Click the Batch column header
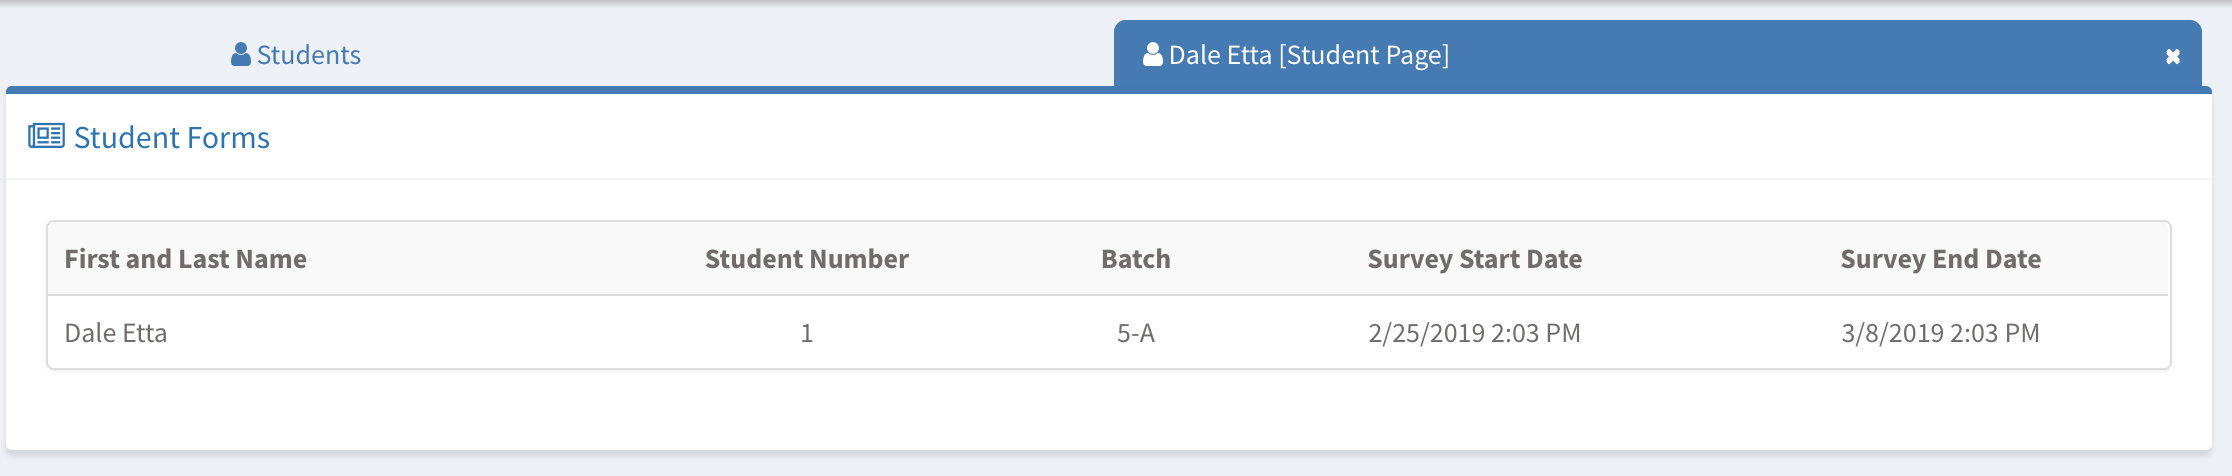 (1136, 259)
